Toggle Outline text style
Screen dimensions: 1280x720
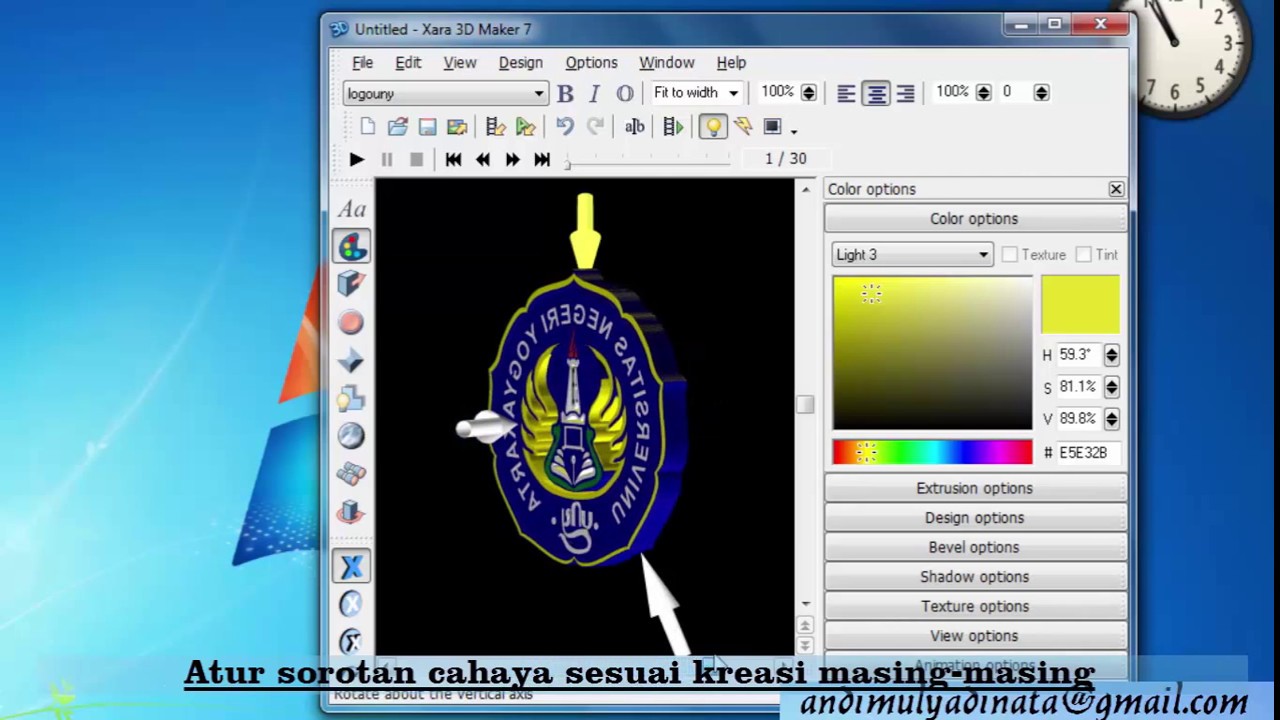coord(625,93)
